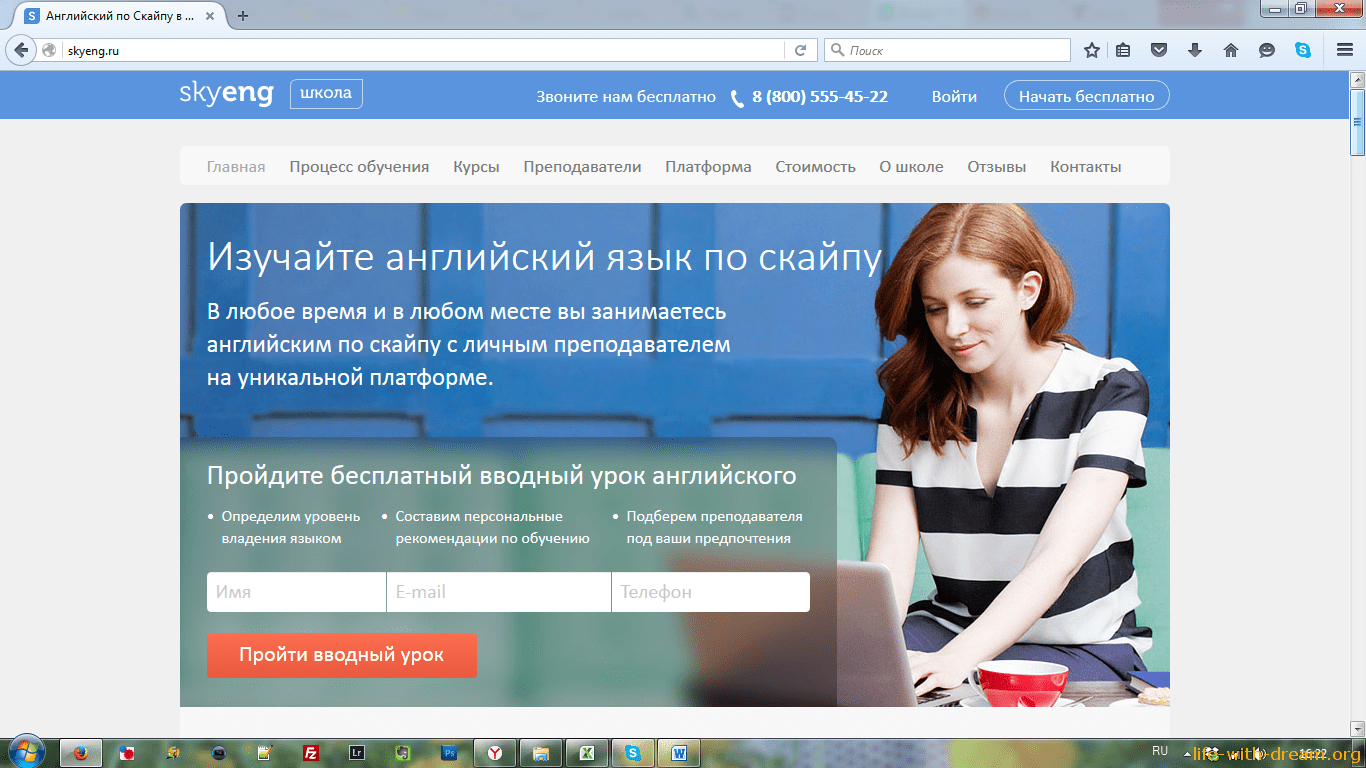Click phone number 8 (800) 555-45-22
The height and width of the screenshot is (768, 1366).
(x=820, y=96)
